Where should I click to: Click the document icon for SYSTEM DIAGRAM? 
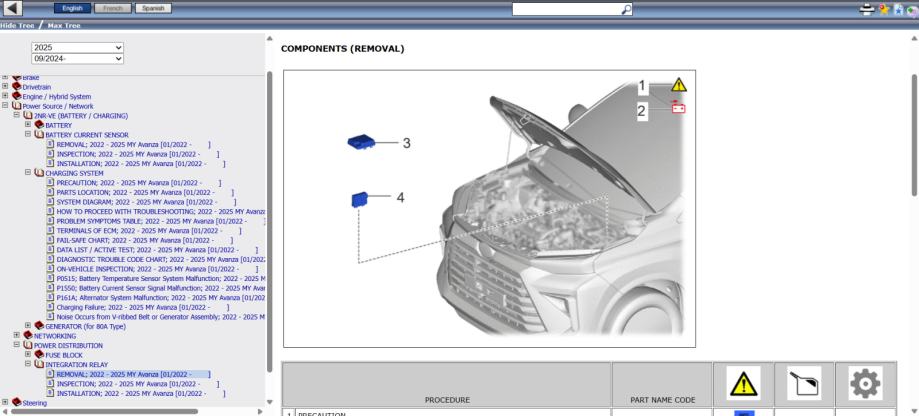pos(50,202)
